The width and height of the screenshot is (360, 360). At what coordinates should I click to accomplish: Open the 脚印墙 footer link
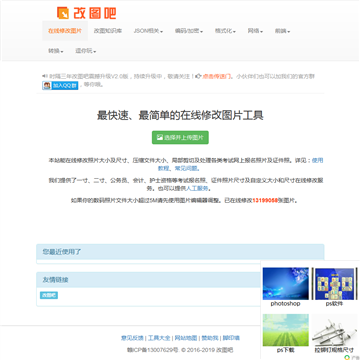point(231,338)
